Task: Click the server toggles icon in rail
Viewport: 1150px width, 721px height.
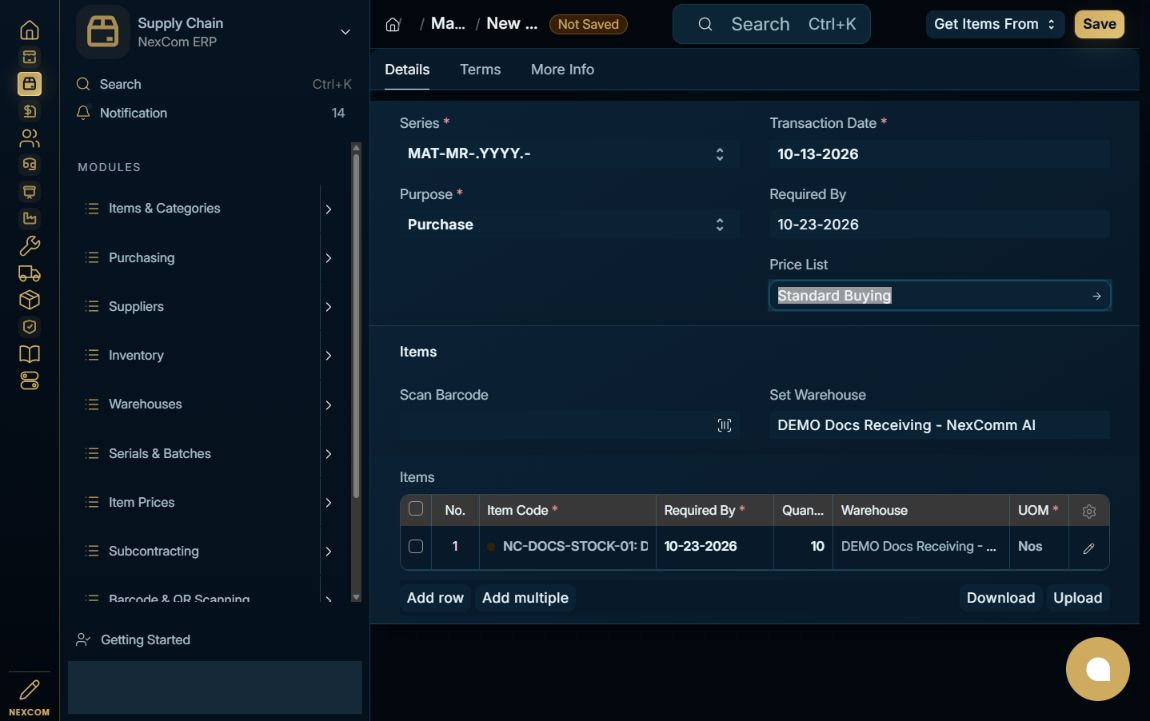Action: (x=29, y=381)
